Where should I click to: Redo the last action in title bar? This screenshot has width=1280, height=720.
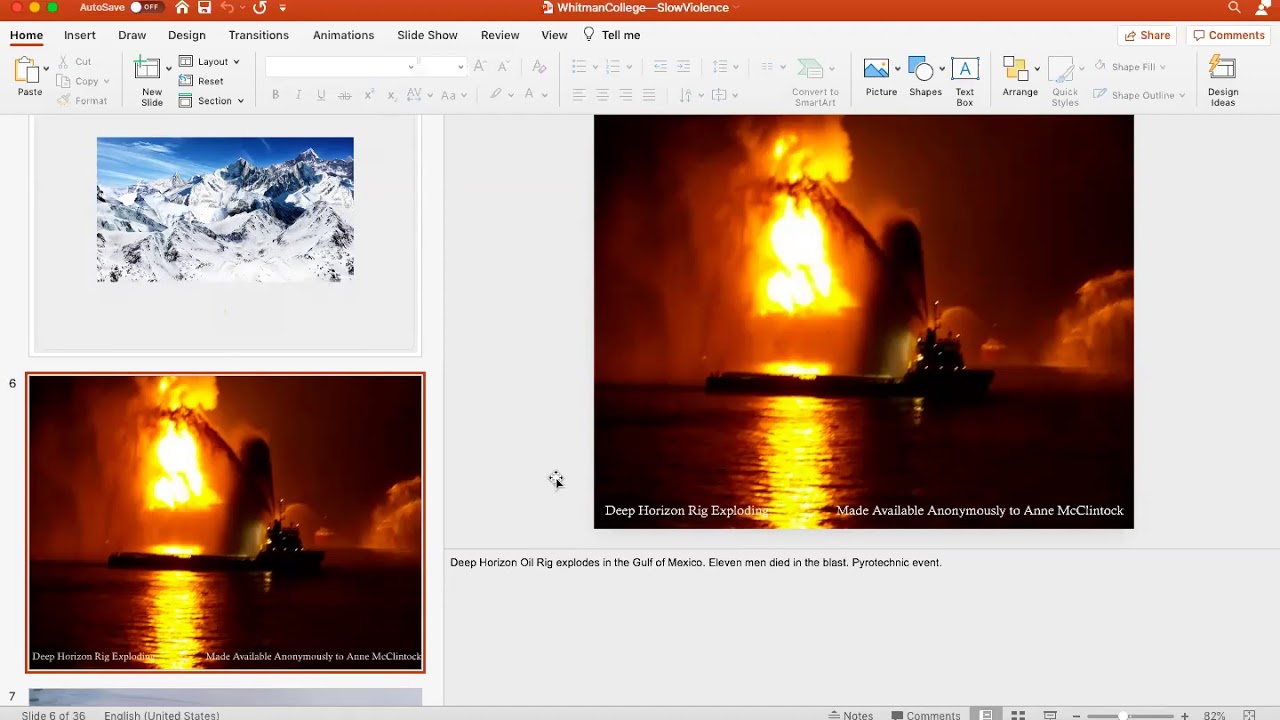pos(260,8)
